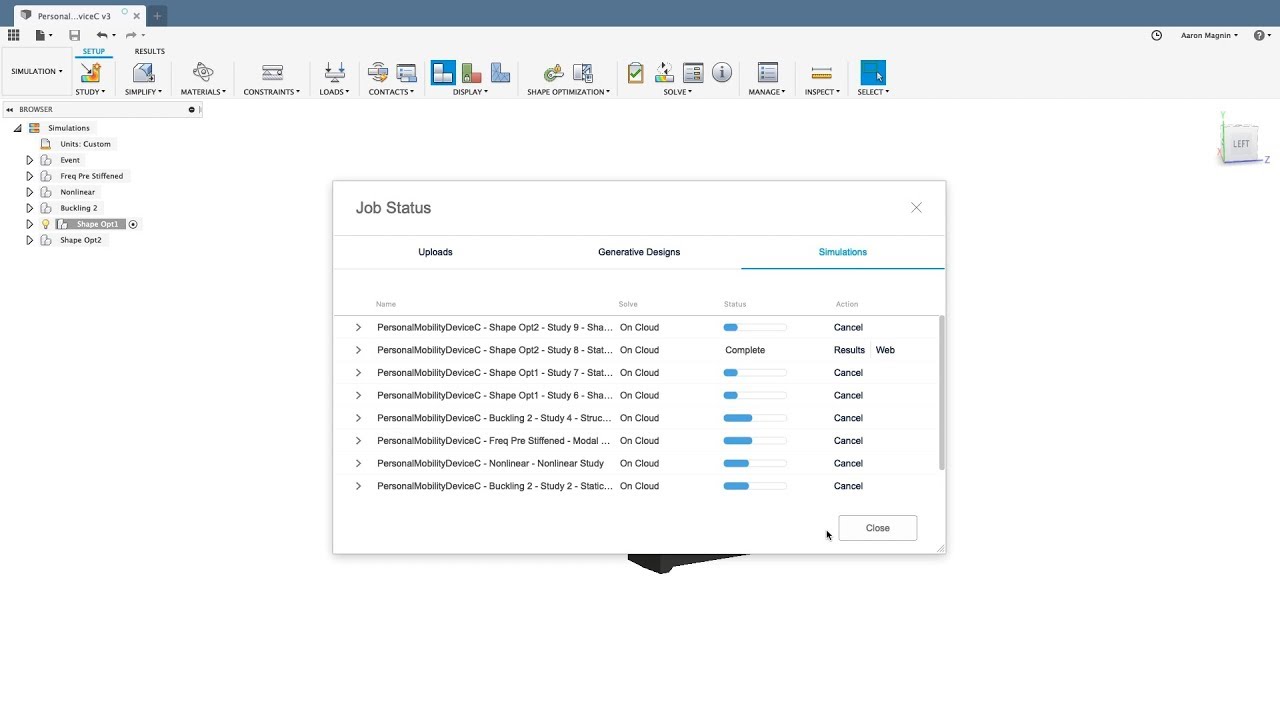Viewport: 1280px width, 720px height.
Task: Click the Select tool icon
Action: 873,73
